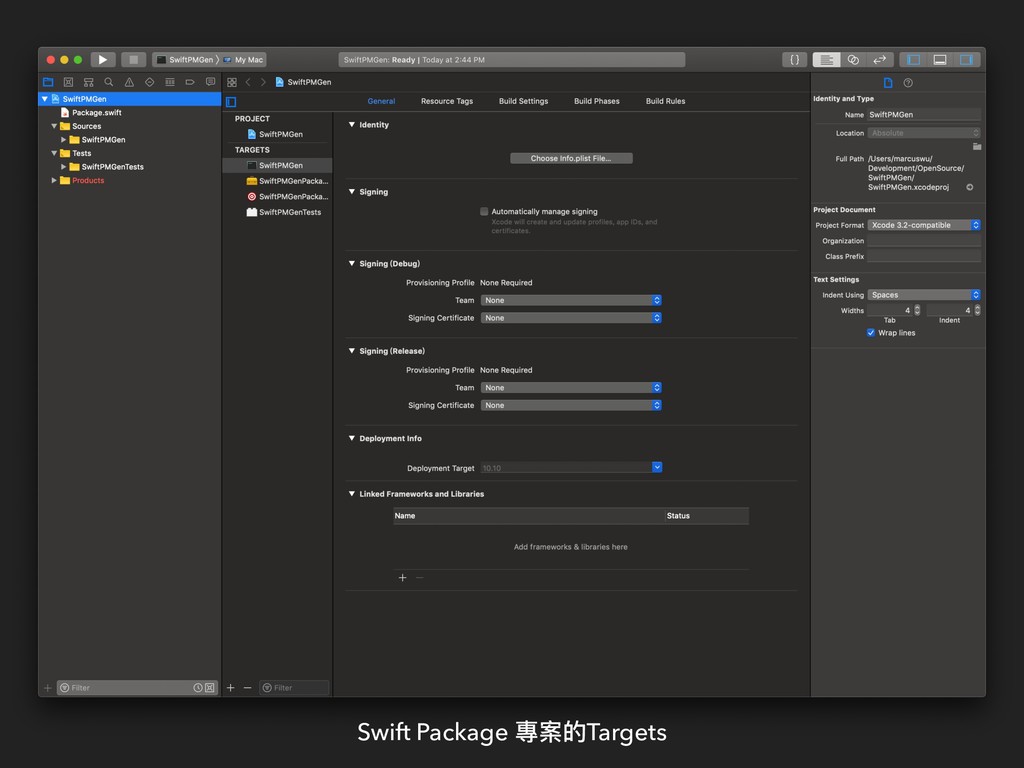Open Signing Certificate dropdown under Signing (Debug)
Viewport: 1024px width, 768px height.
click(571, 318)
